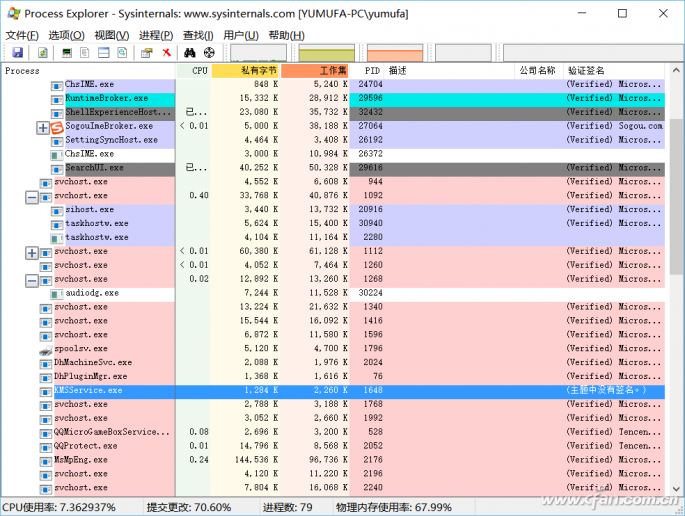
Task: Click the Refresh Now toolbar icon
Action: (43, 53)
